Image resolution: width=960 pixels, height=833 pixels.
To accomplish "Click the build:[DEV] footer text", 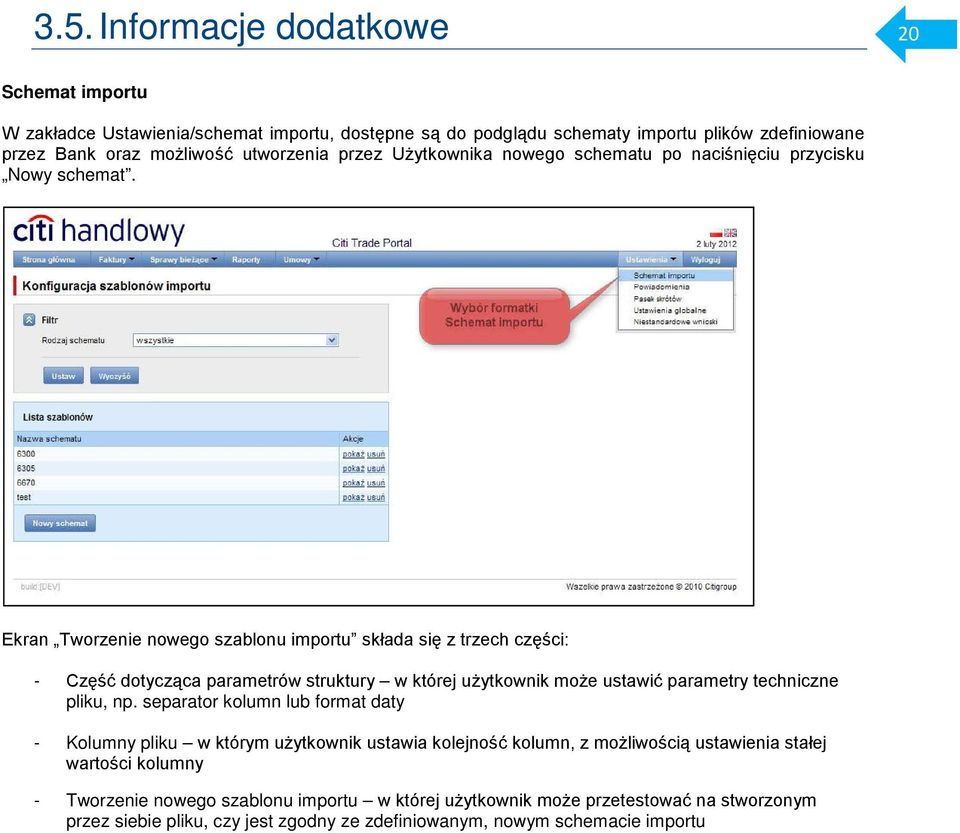I will coord(40,587).
